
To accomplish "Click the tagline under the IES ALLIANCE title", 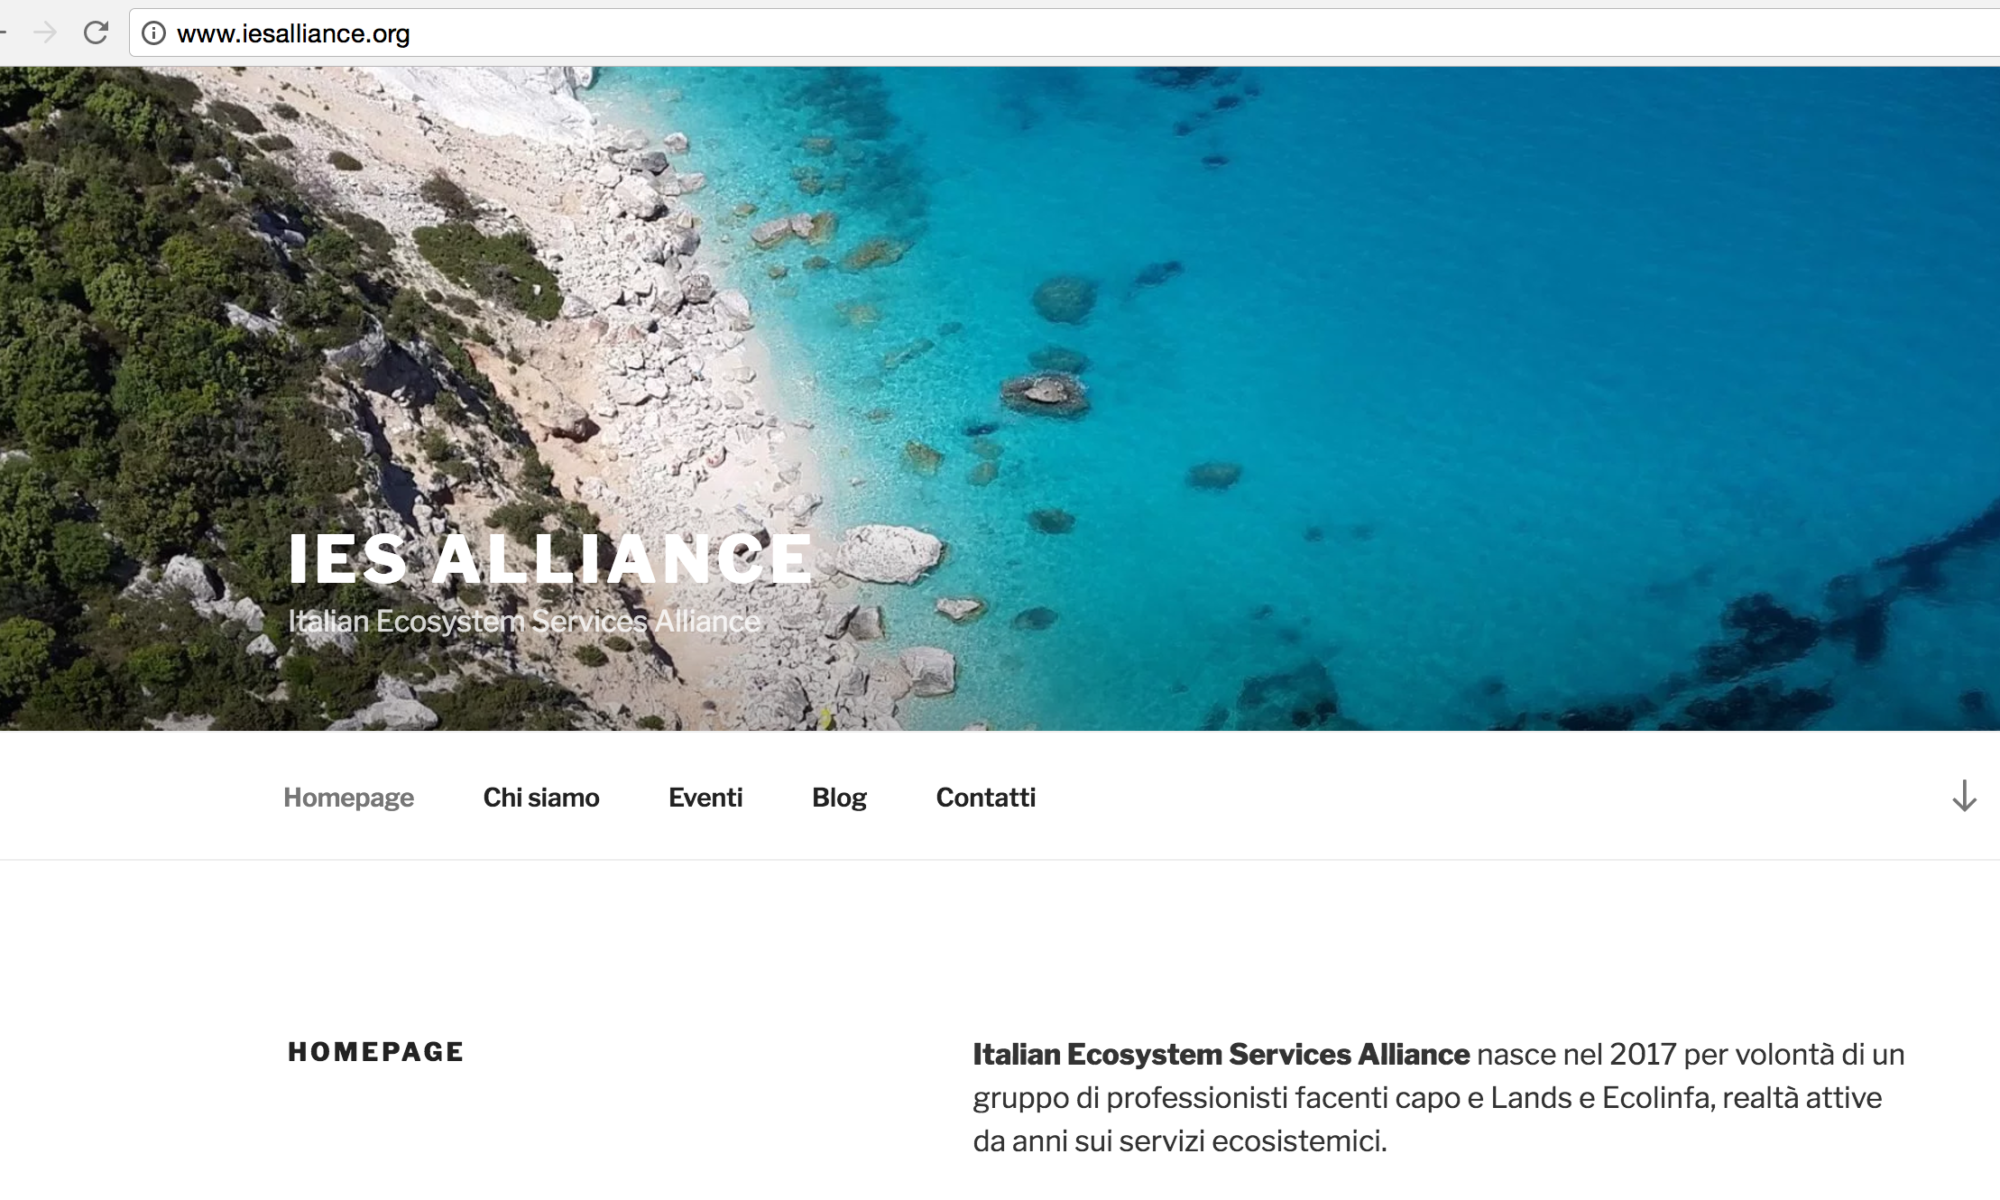I will tap(524, 621).
